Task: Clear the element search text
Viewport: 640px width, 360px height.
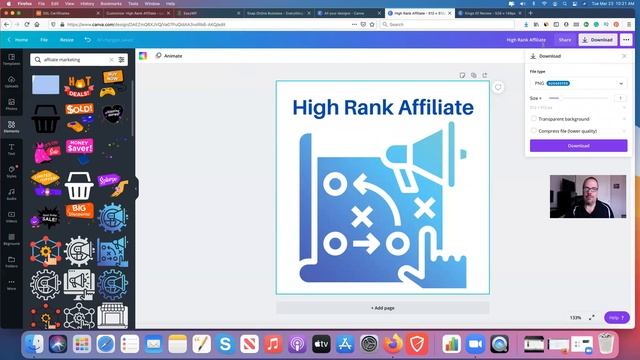Action: pyautogui.click(x=111, y=60)
